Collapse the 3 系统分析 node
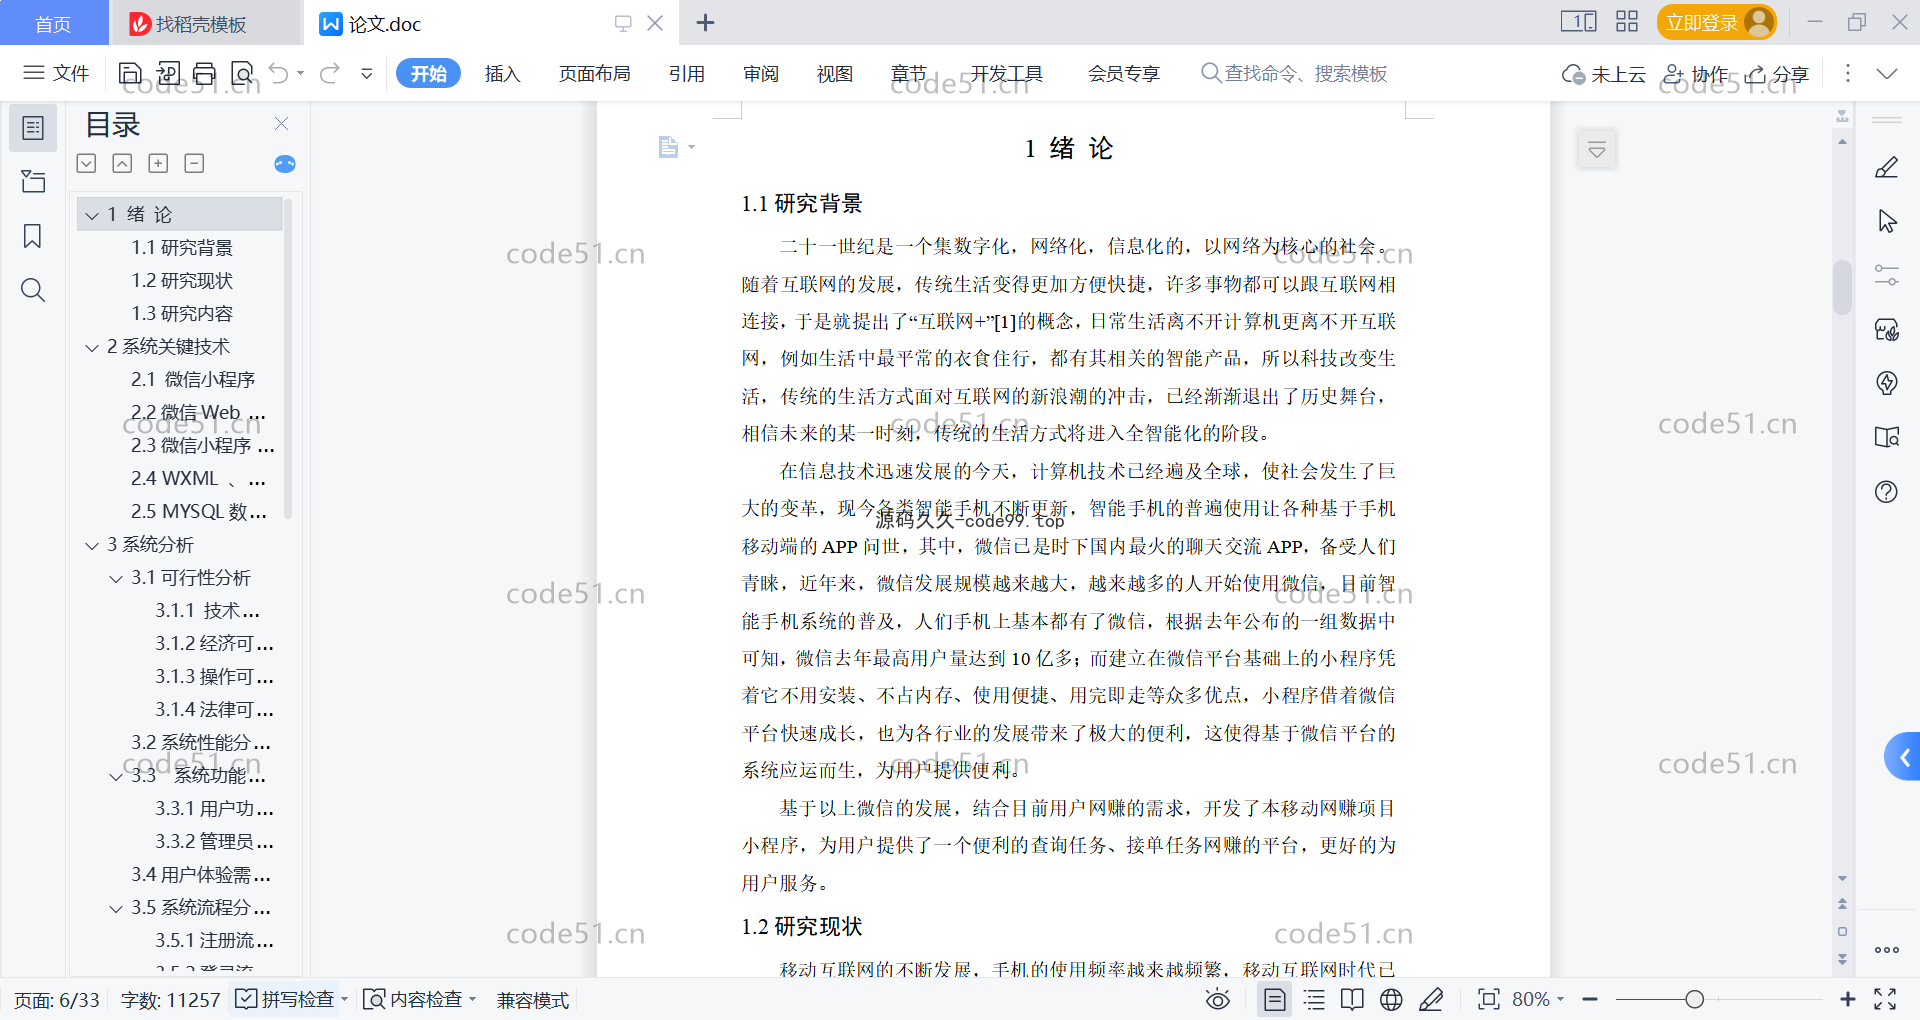The width and height of the screenshot is (1920, 1020). pyautogui.click(x=92, y=545)
